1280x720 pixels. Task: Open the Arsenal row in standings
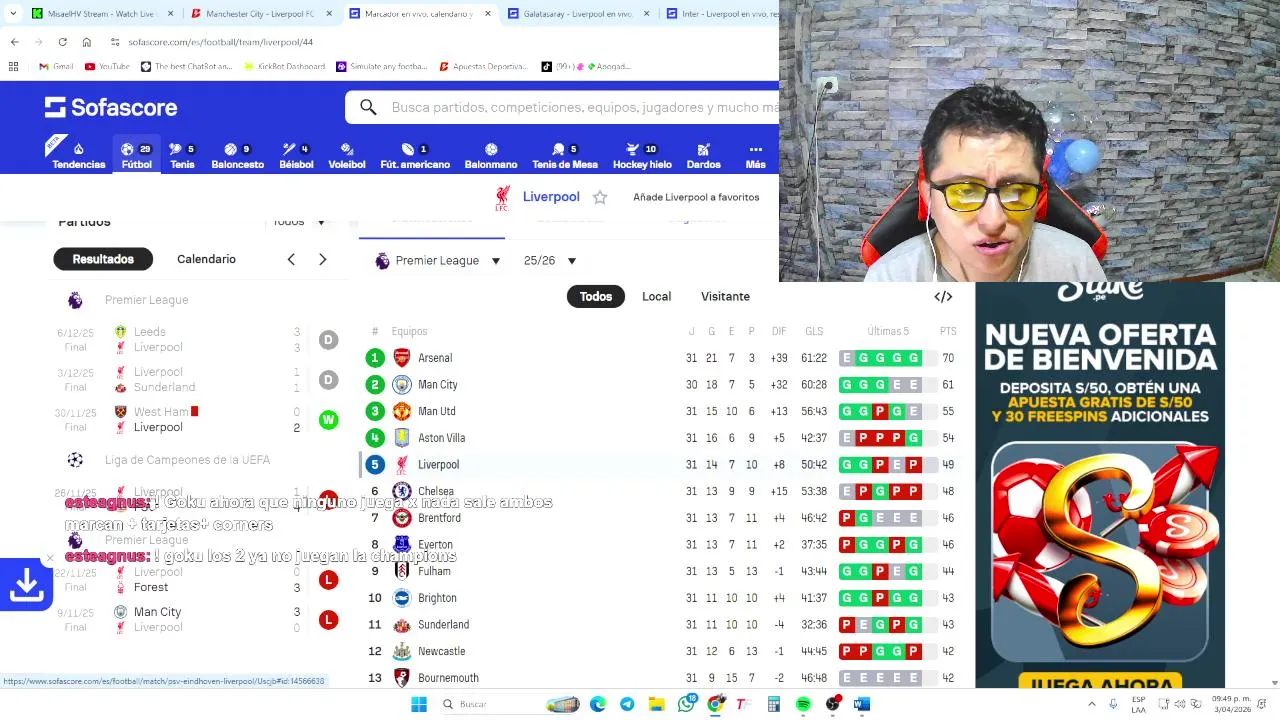click(x=660, y=358)
